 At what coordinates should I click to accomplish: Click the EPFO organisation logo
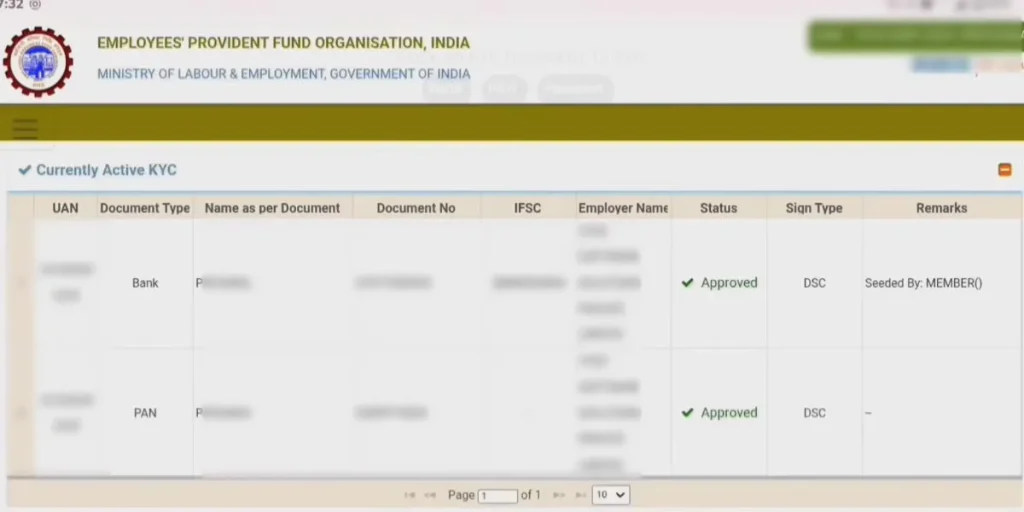38,61
